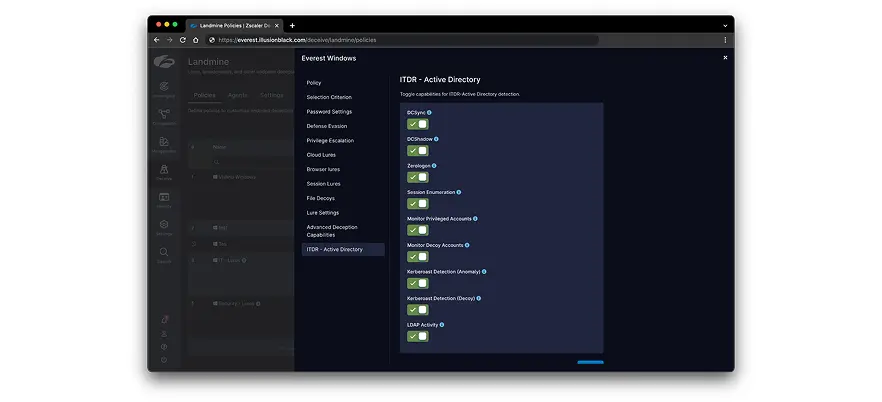
Task: Click info icon beside LDAP Activity
Action: [x=442, y=325]
